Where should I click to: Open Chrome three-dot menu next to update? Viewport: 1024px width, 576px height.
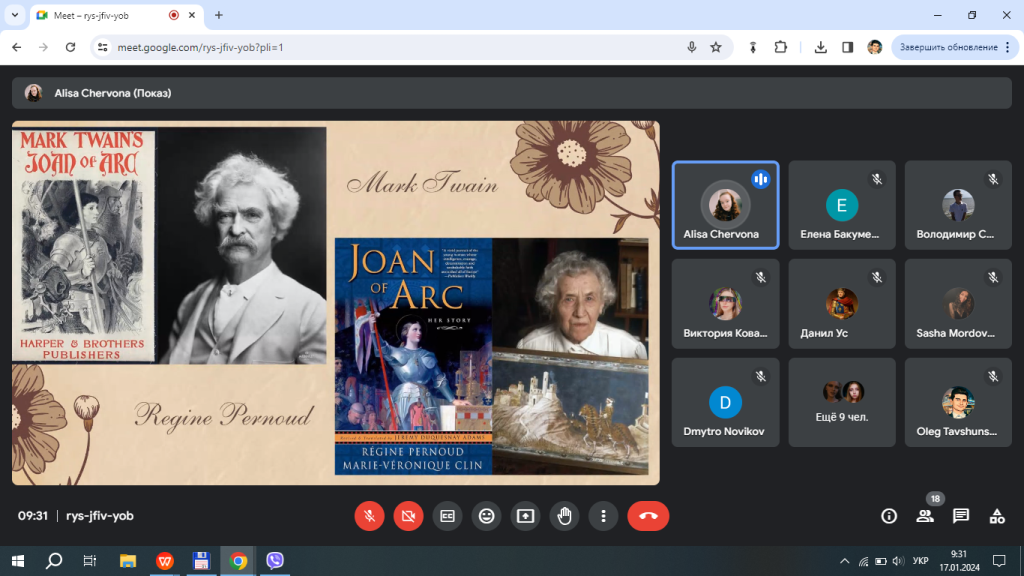point(1008,47)
